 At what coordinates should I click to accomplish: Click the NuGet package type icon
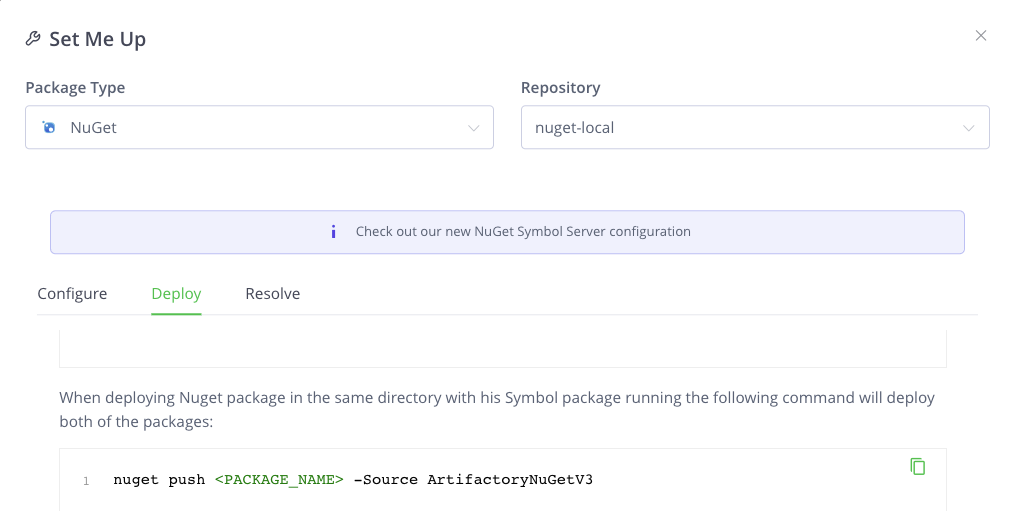point(49,127)
